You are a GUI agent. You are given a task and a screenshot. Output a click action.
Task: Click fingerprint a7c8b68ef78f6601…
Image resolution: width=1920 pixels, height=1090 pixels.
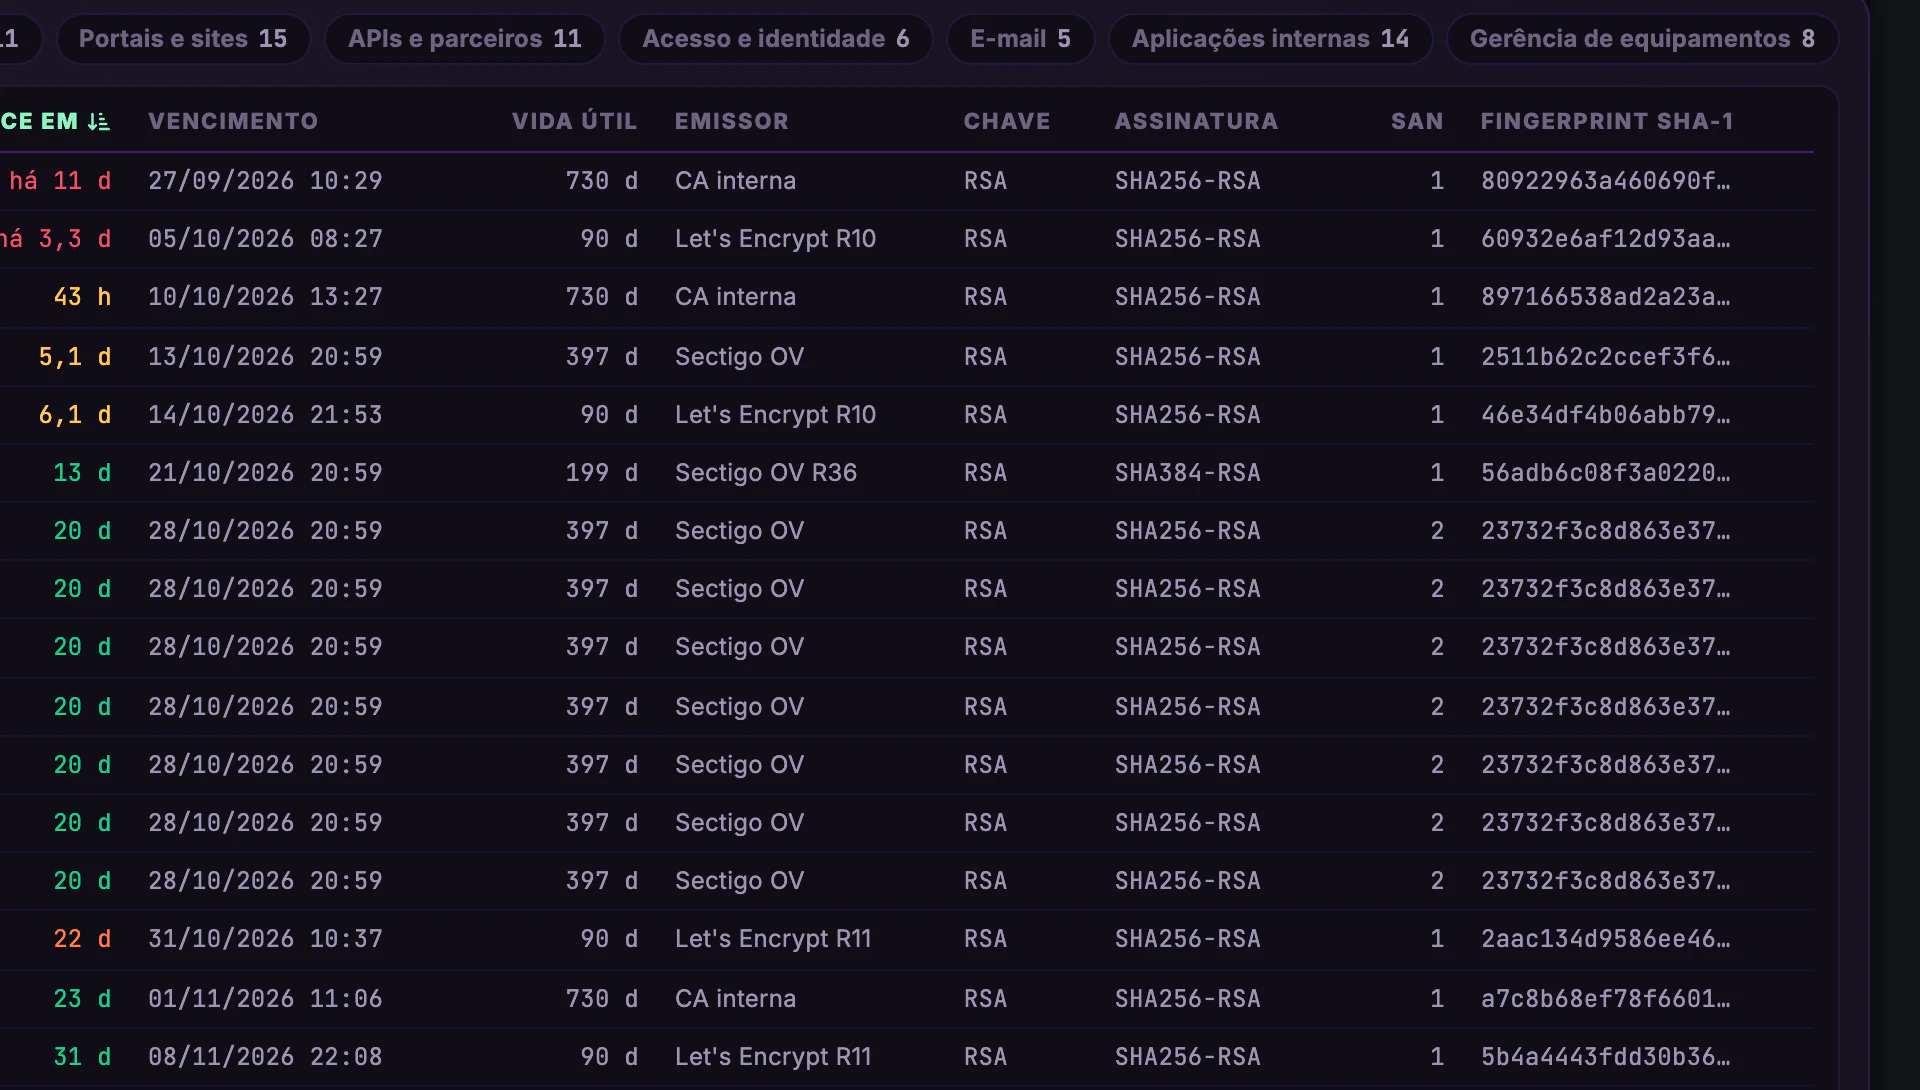1606,999
